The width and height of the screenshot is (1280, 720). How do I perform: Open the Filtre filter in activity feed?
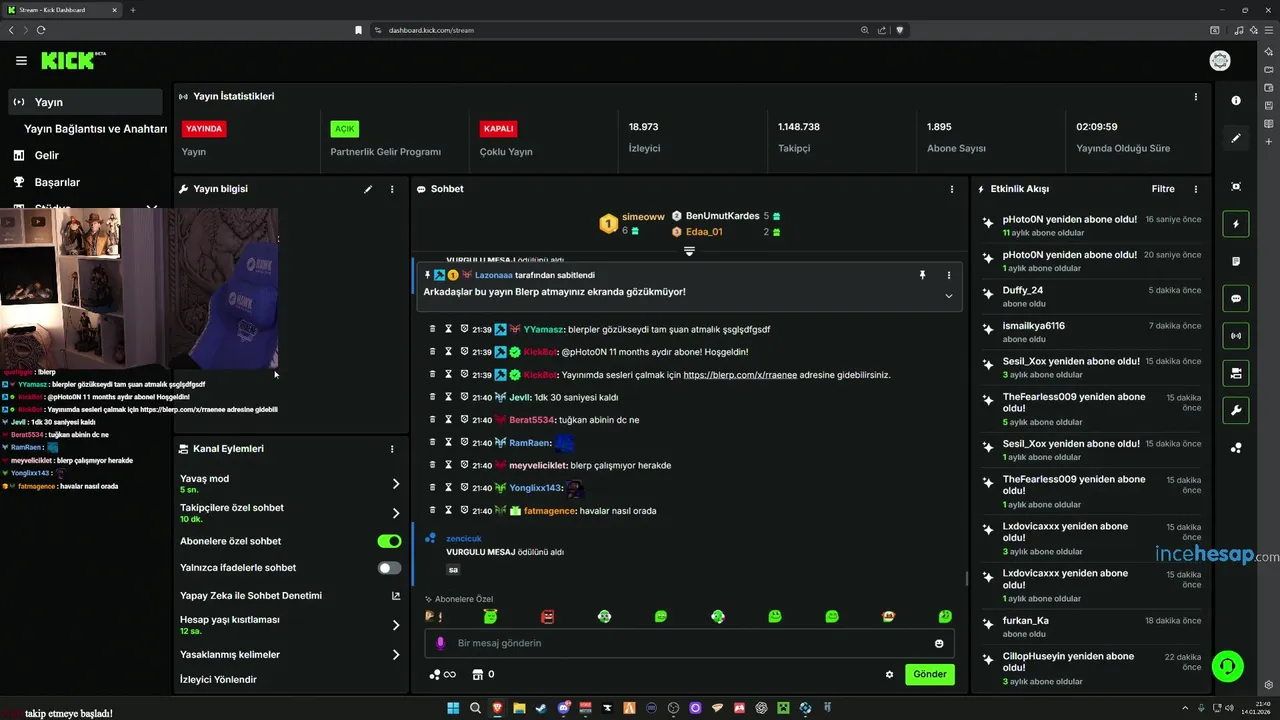[1163, 189]
